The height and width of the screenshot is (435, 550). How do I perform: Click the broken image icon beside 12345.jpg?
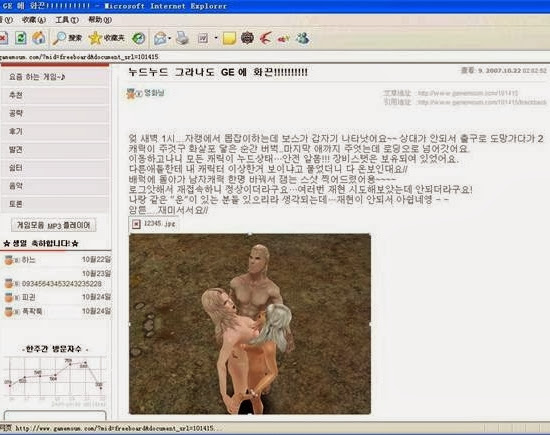[136, 224]
